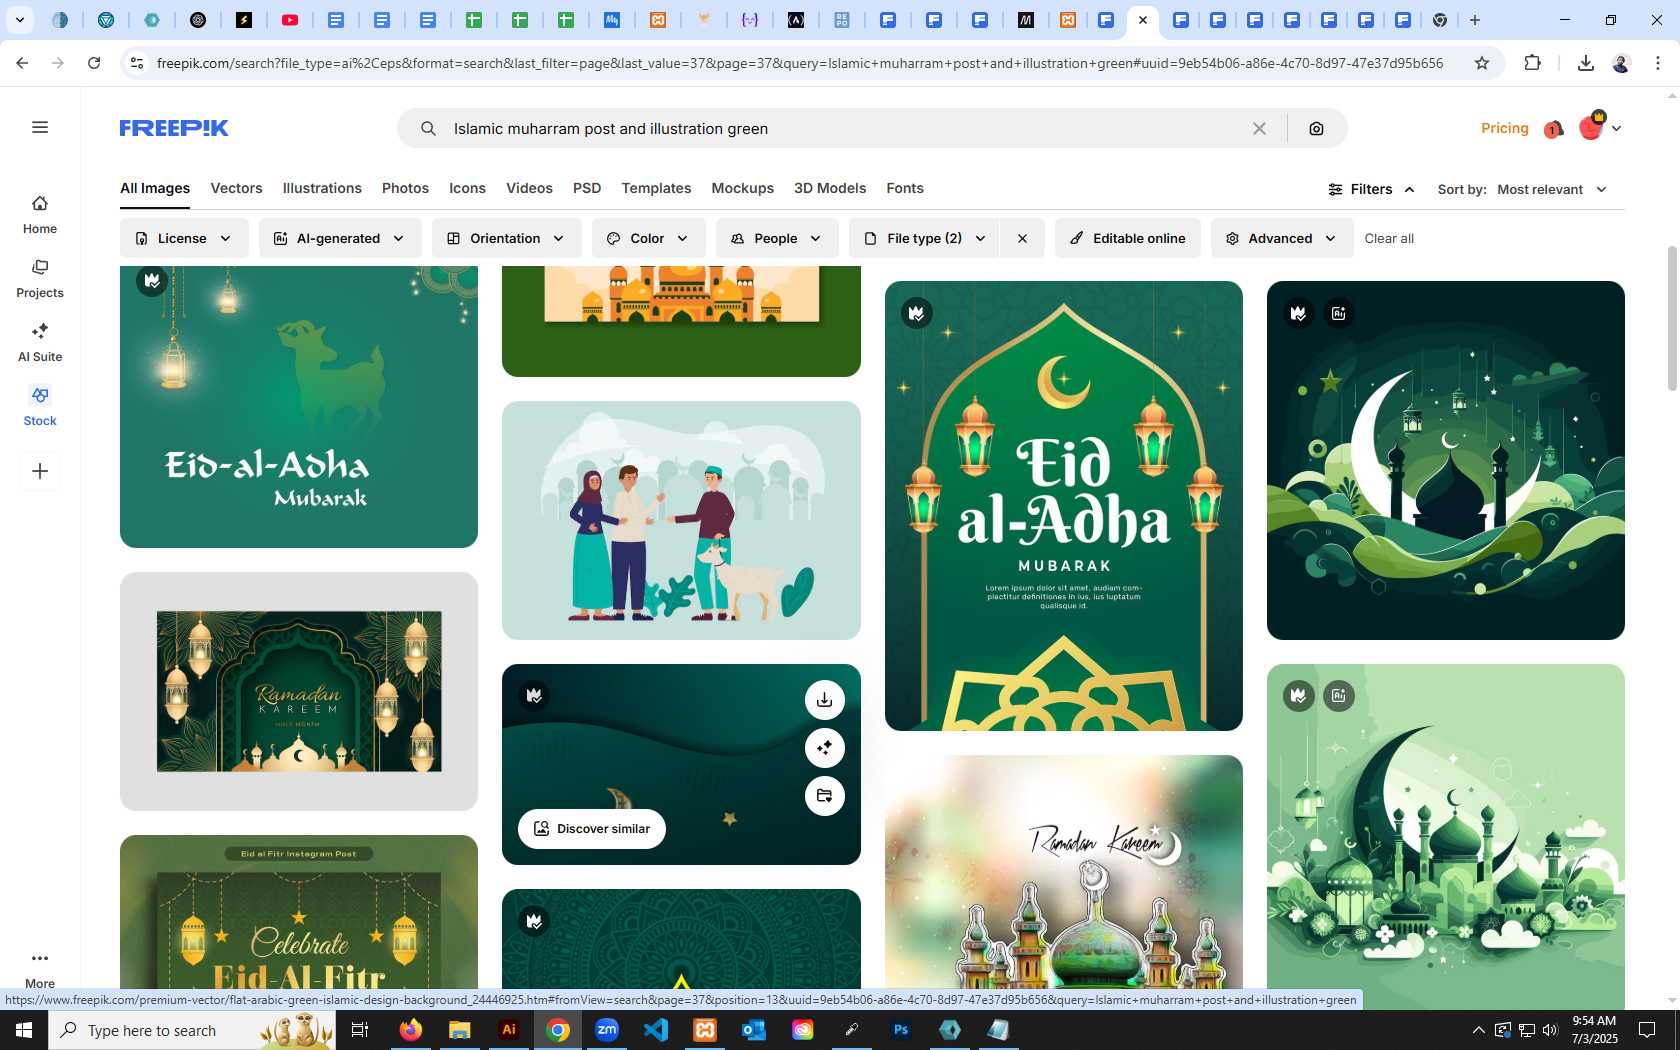This screenshot has height=1050, width=1680.
Task: Switch to the Mockups tab
Action: [742, 188]
